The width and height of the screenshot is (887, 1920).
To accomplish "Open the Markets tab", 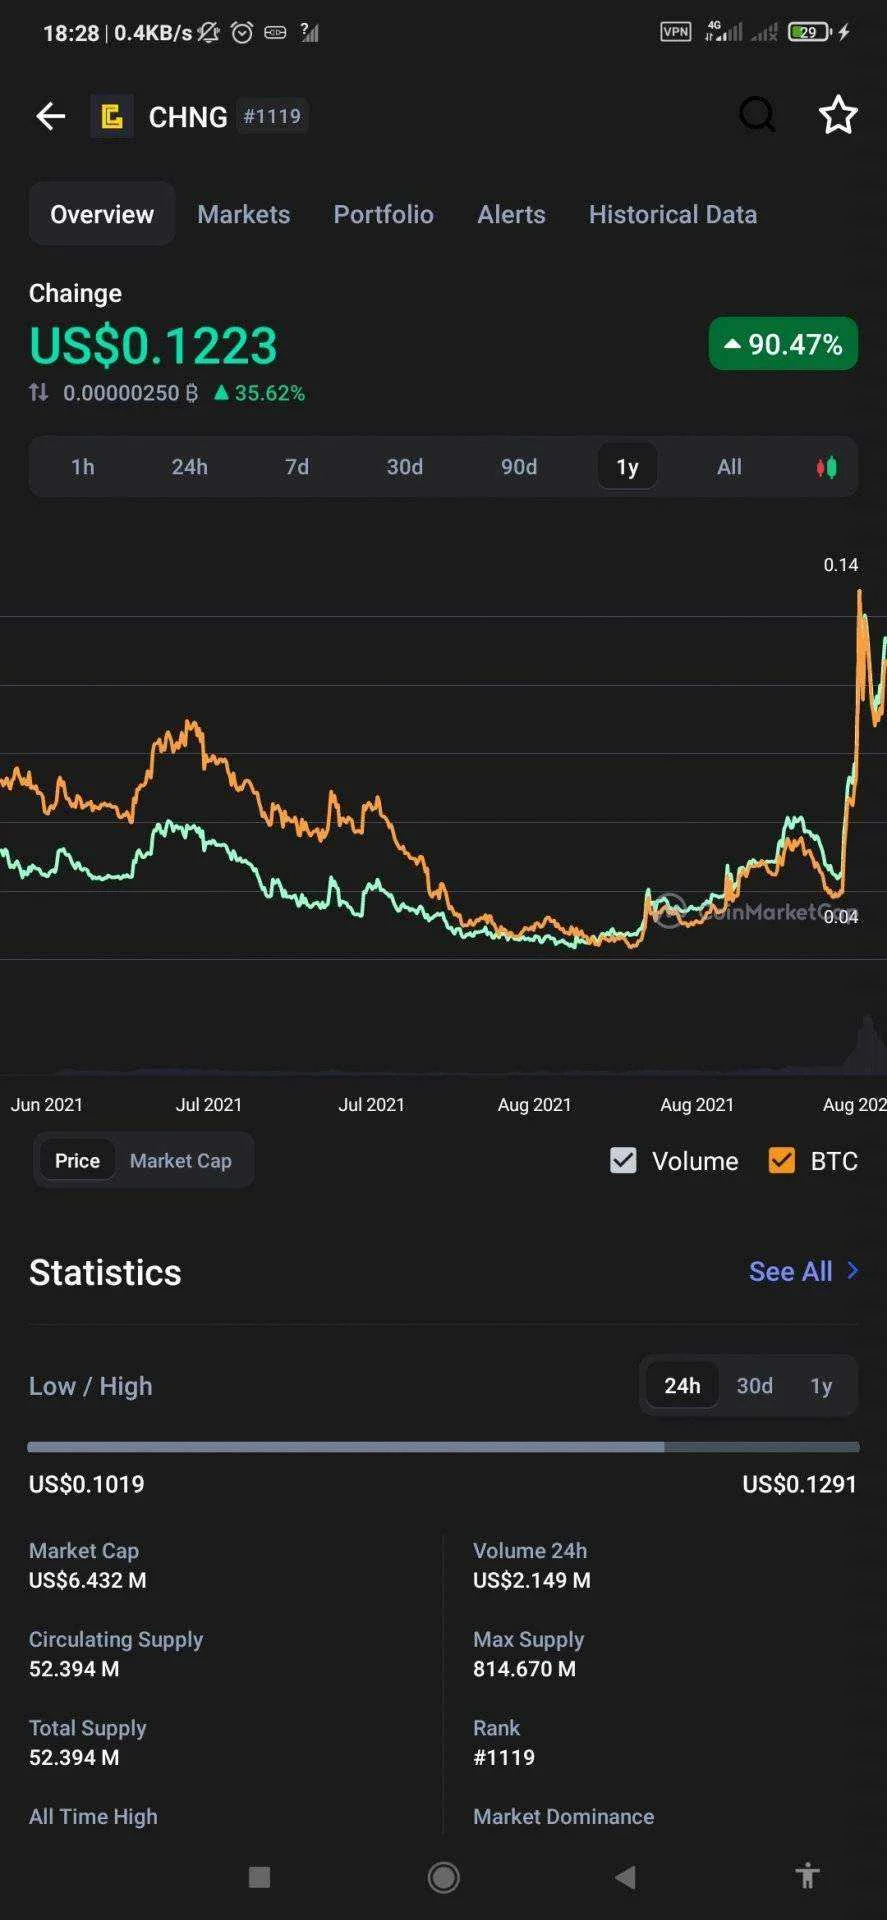I will point(244,214).
